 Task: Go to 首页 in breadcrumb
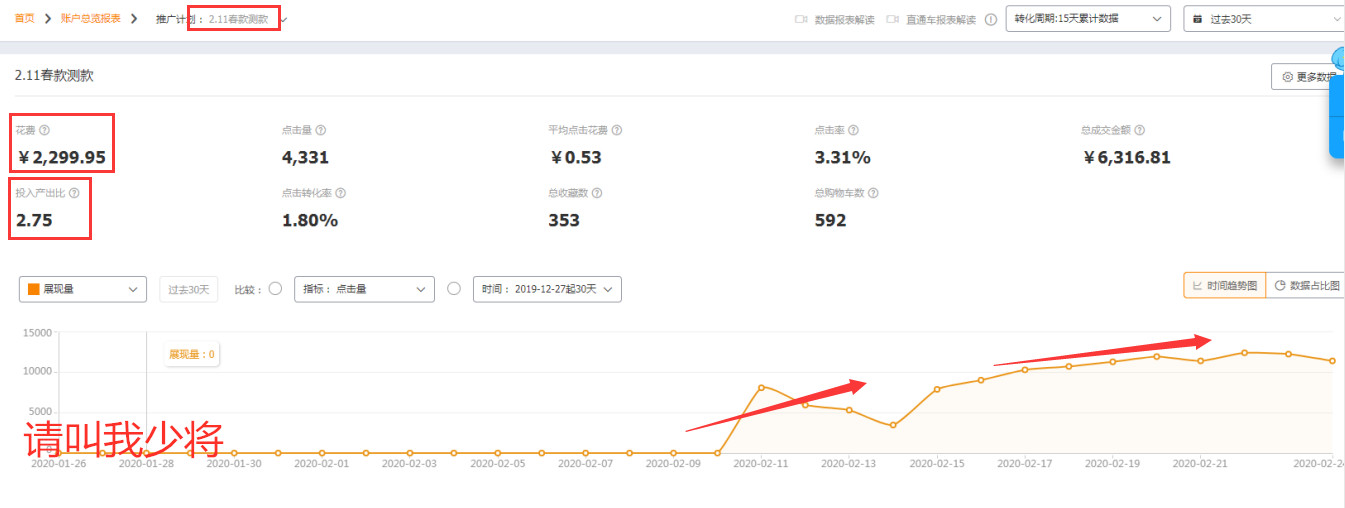pos(25,19)
